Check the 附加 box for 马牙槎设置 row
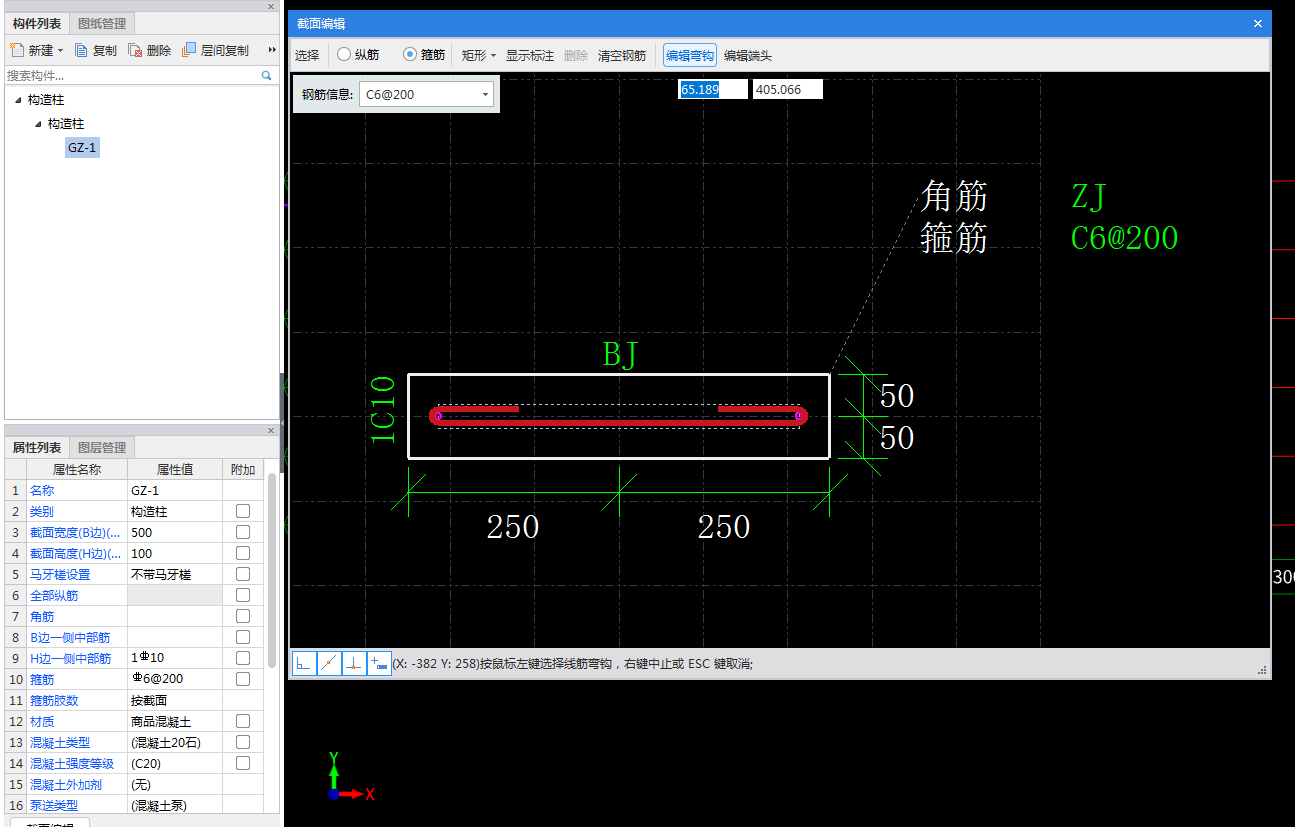Viewport: 1295px width, 827px height. [243, 574]
